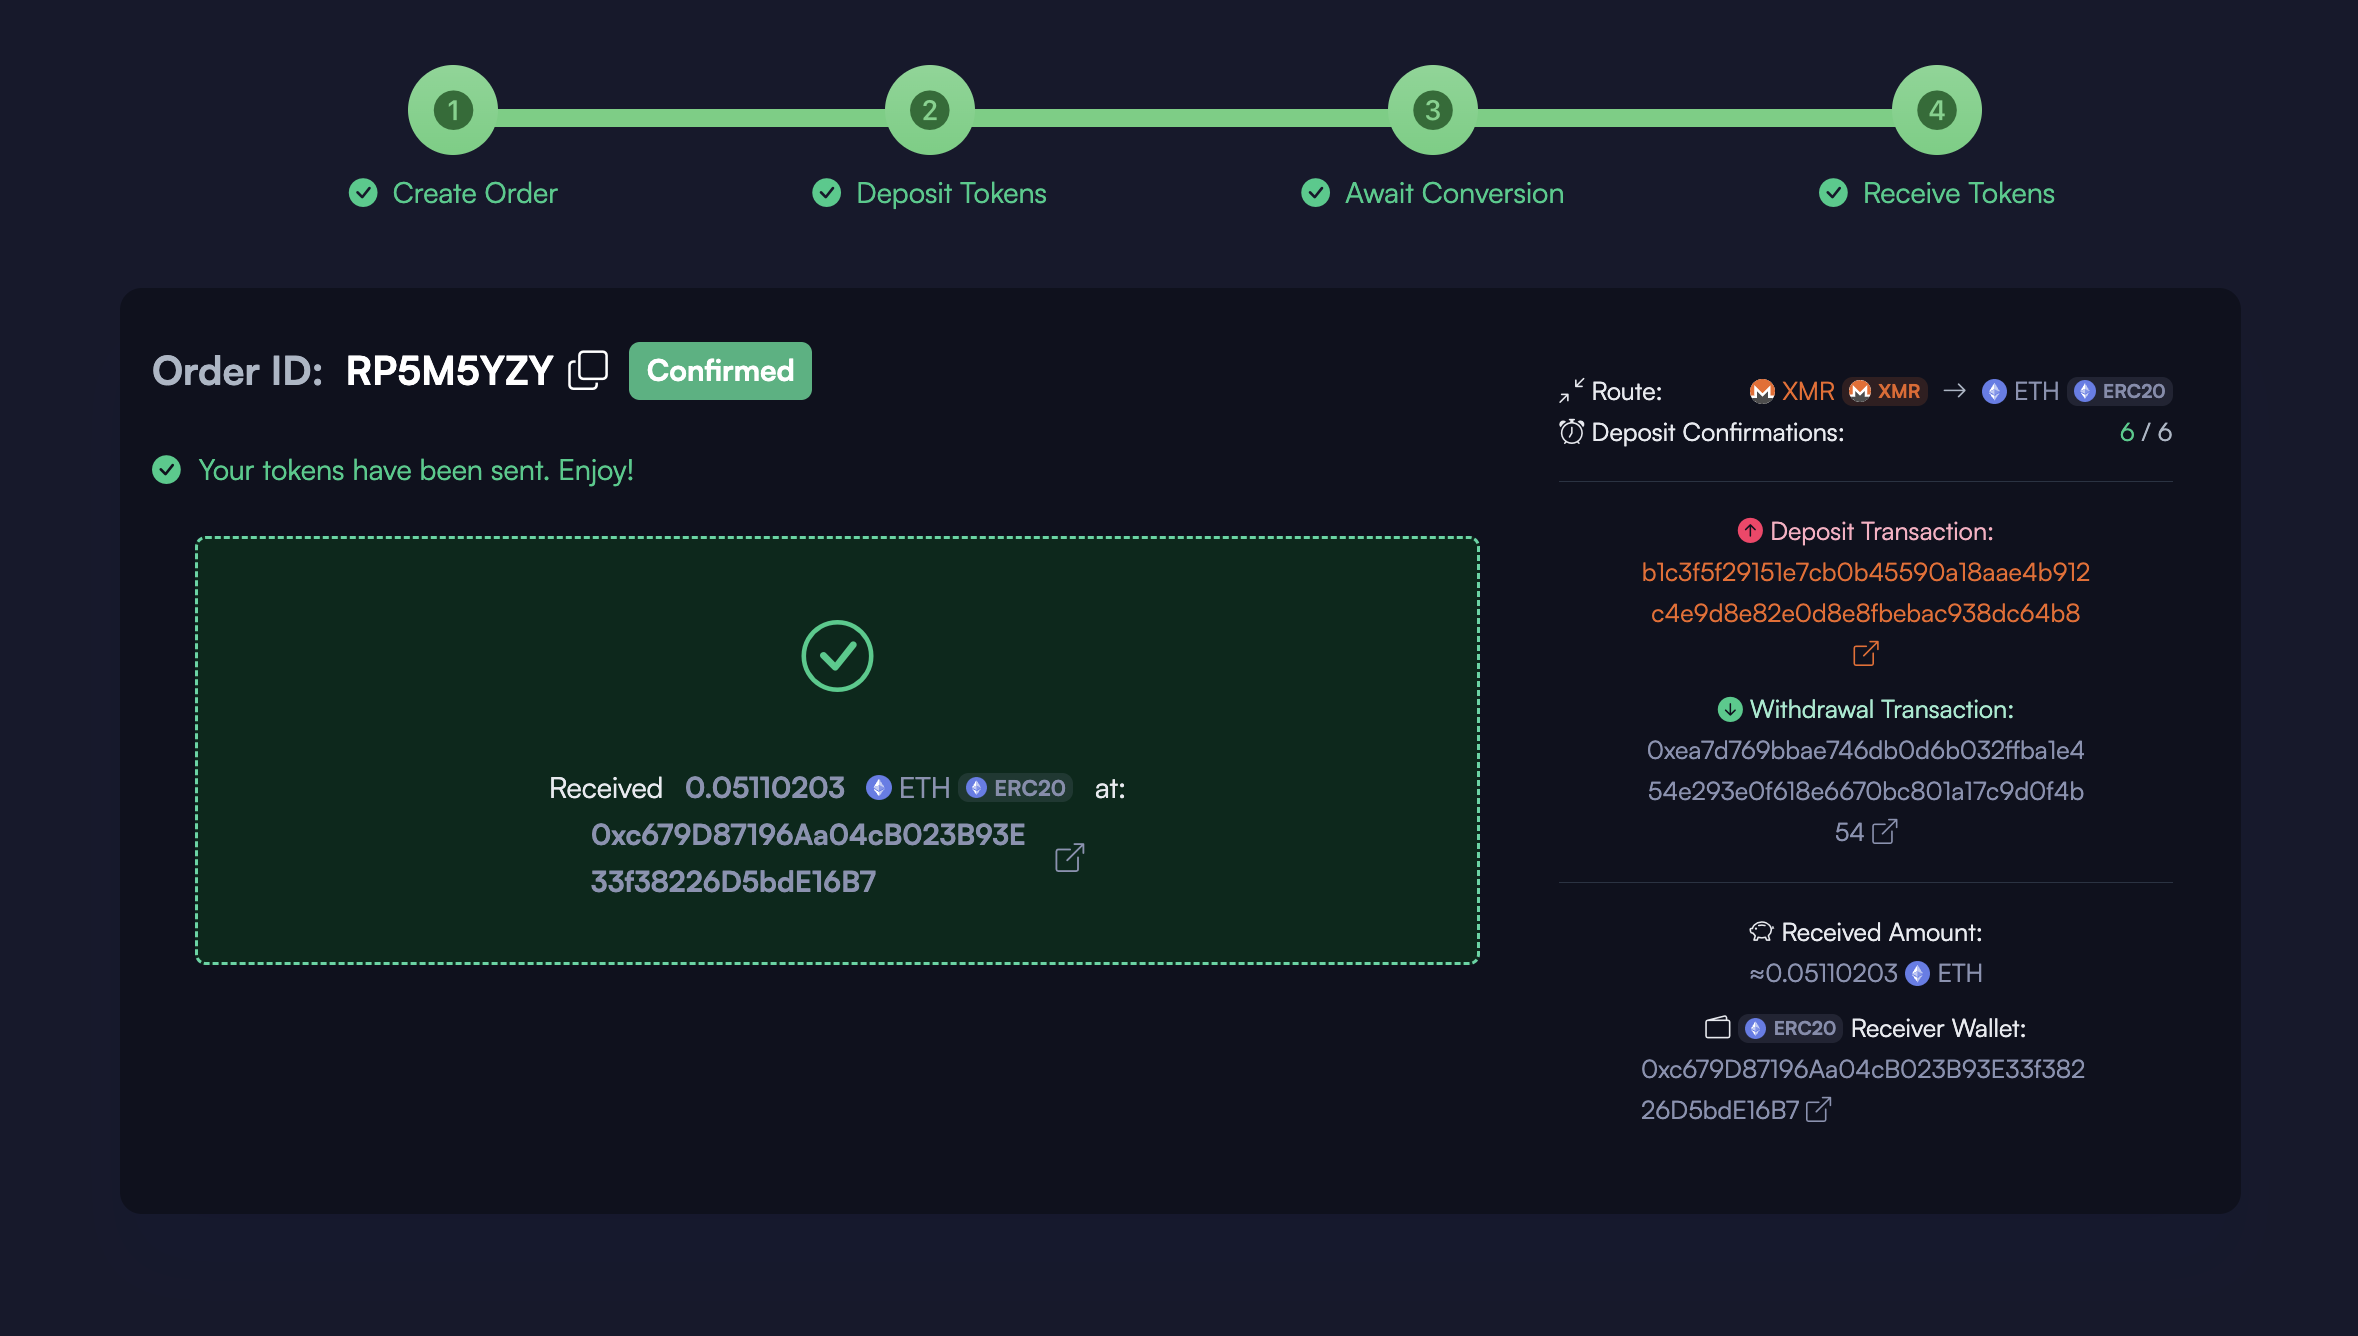Viewport: 2358px width, 1336px height.
Task: Click the Ethereum icon next to ETH in route
Action: click(1994, 391)
